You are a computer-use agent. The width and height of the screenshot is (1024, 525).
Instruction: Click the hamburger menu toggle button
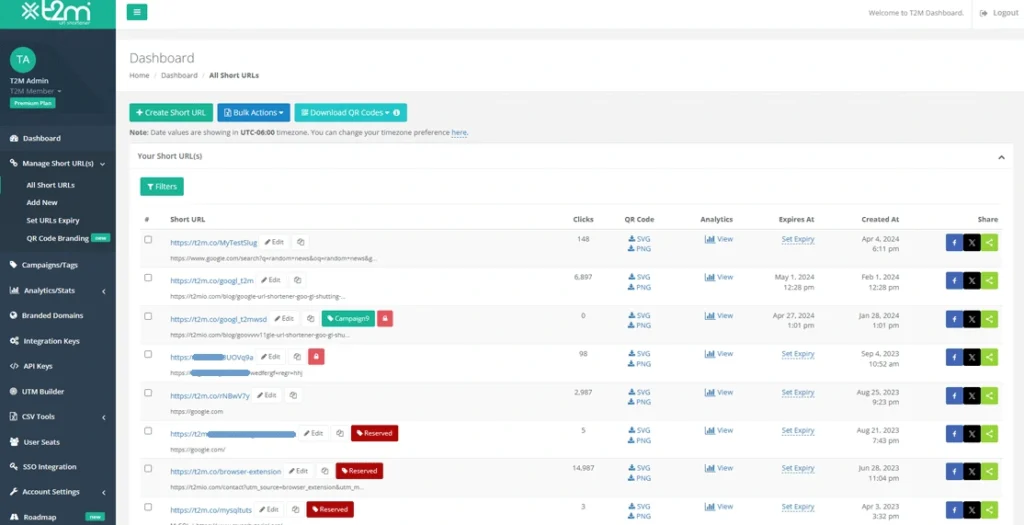[137, 12]
